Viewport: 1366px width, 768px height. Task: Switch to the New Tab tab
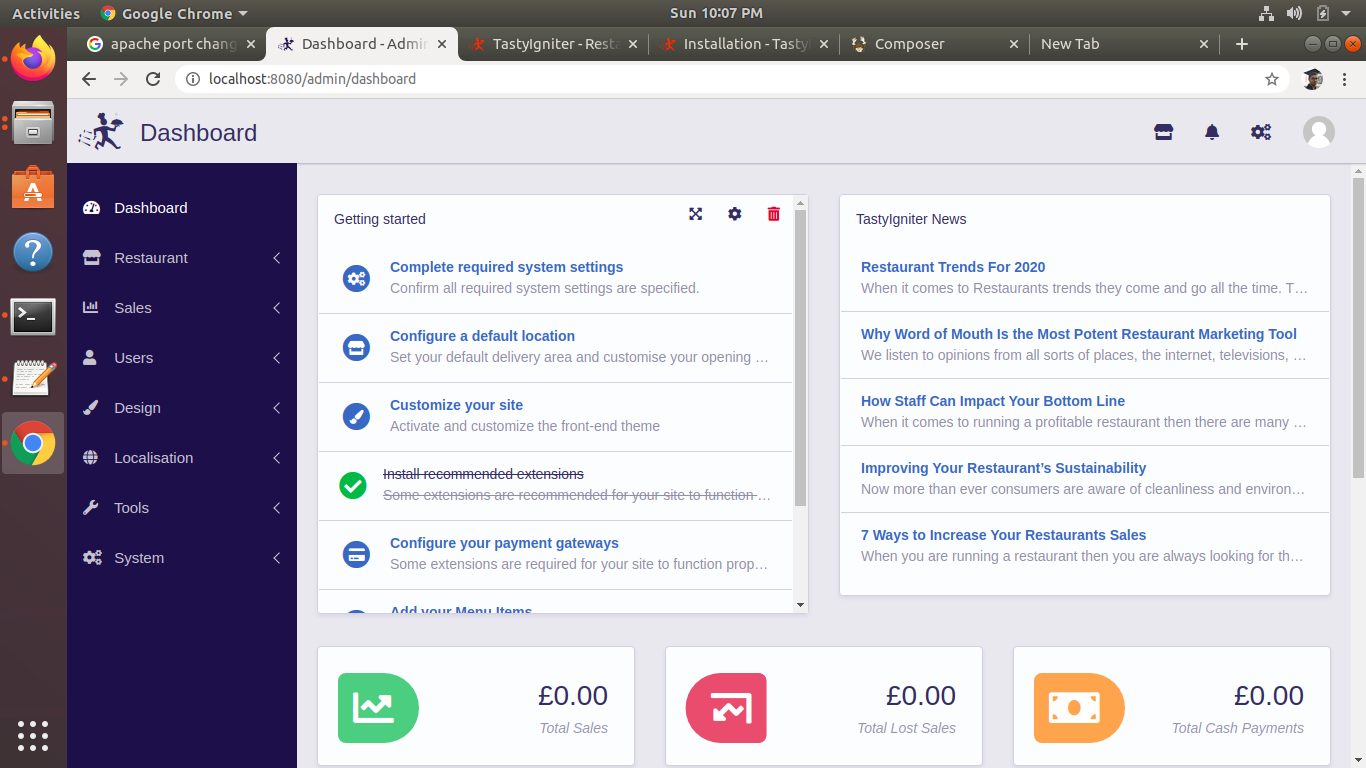(x=1125, y=44)
